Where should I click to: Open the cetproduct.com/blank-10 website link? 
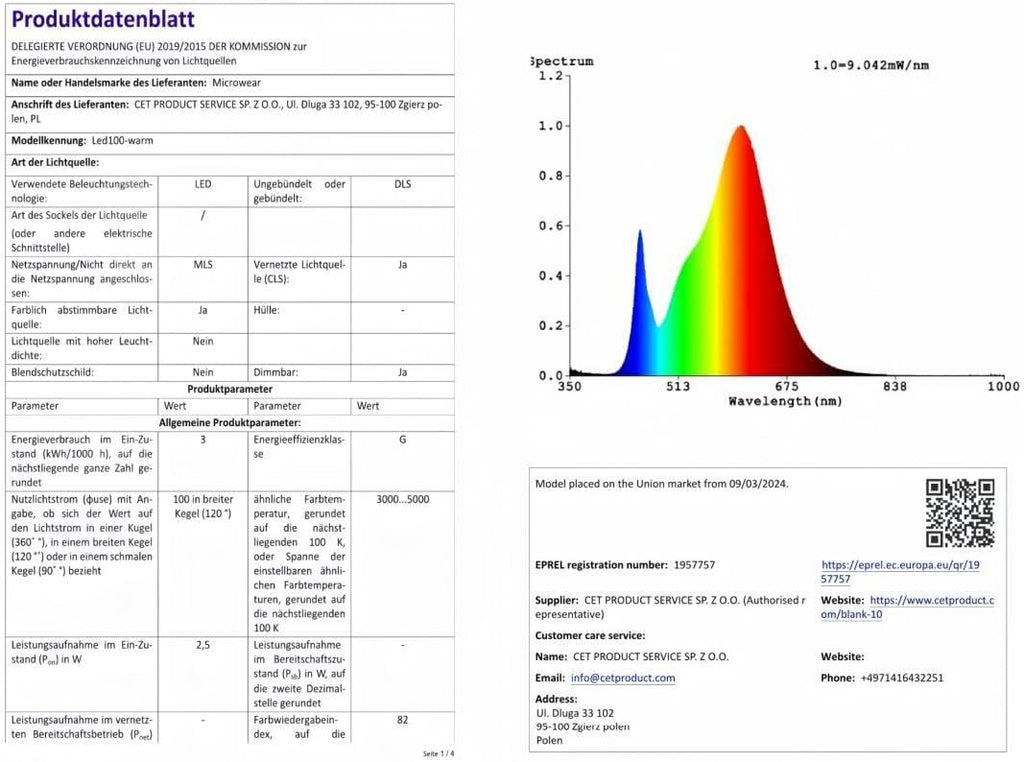pos(908,607)
